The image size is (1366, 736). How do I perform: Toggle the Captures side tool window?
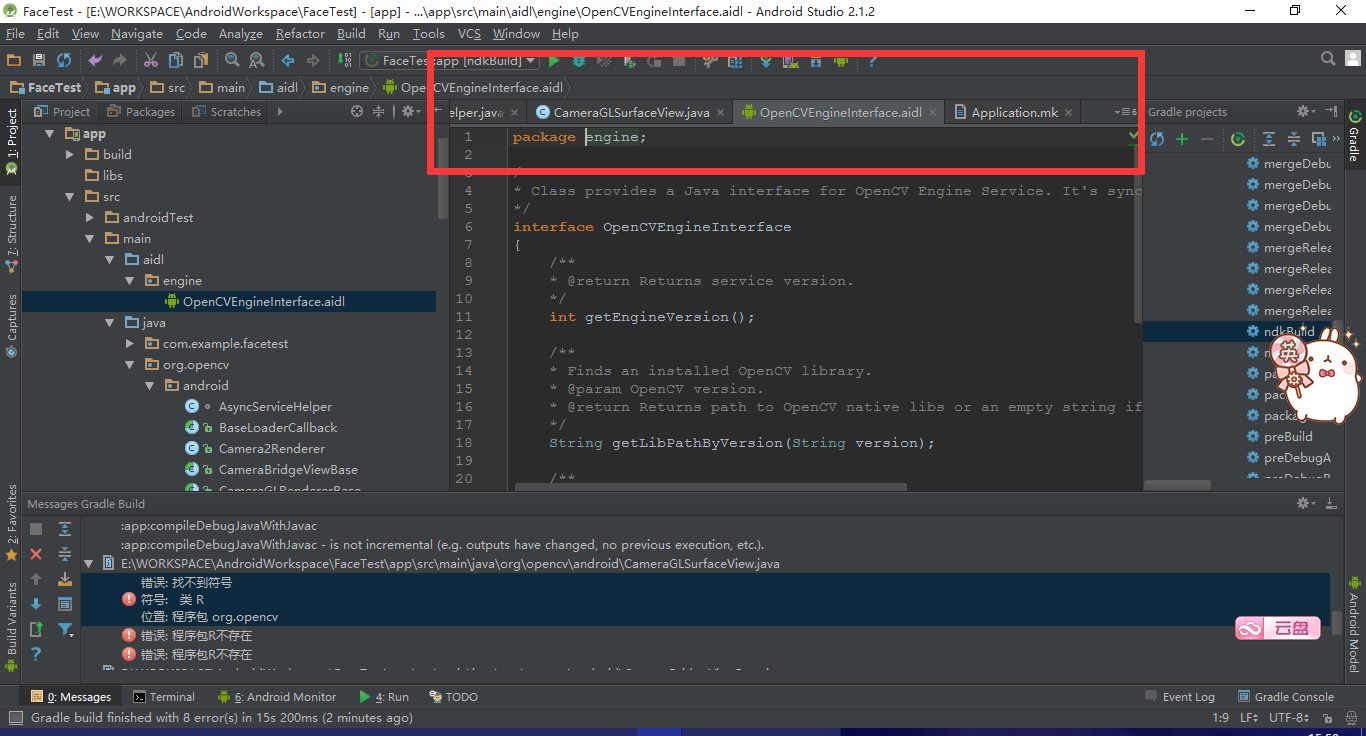tap(12, 324)
